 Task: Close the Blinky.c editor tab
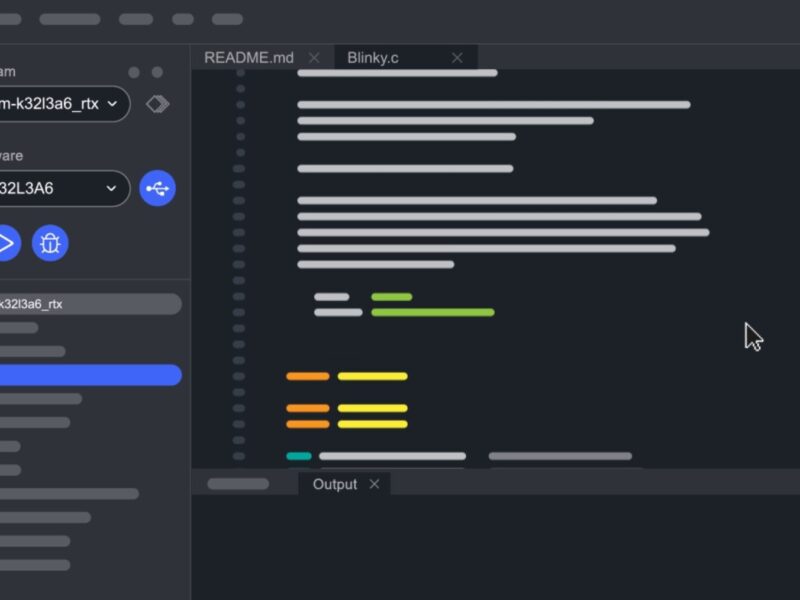pos(457,58)
